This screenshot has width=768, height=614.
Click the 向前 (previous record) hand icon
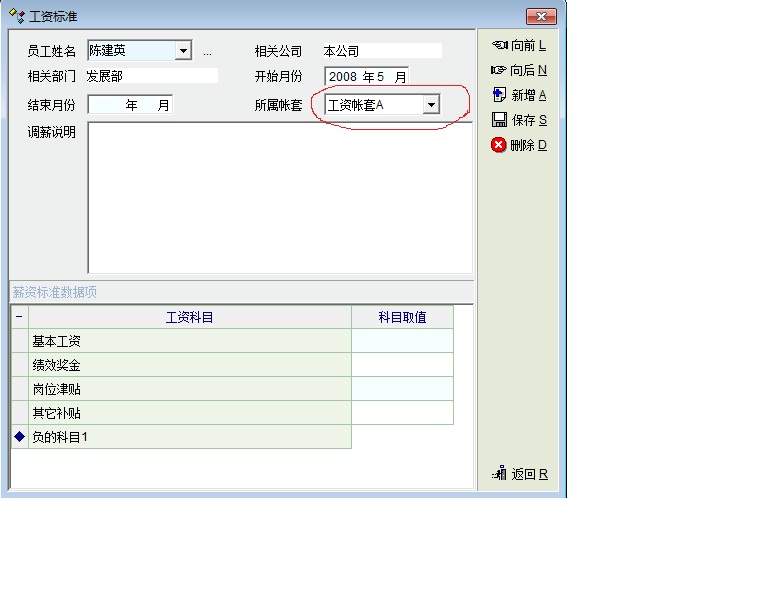coord(499,45)
